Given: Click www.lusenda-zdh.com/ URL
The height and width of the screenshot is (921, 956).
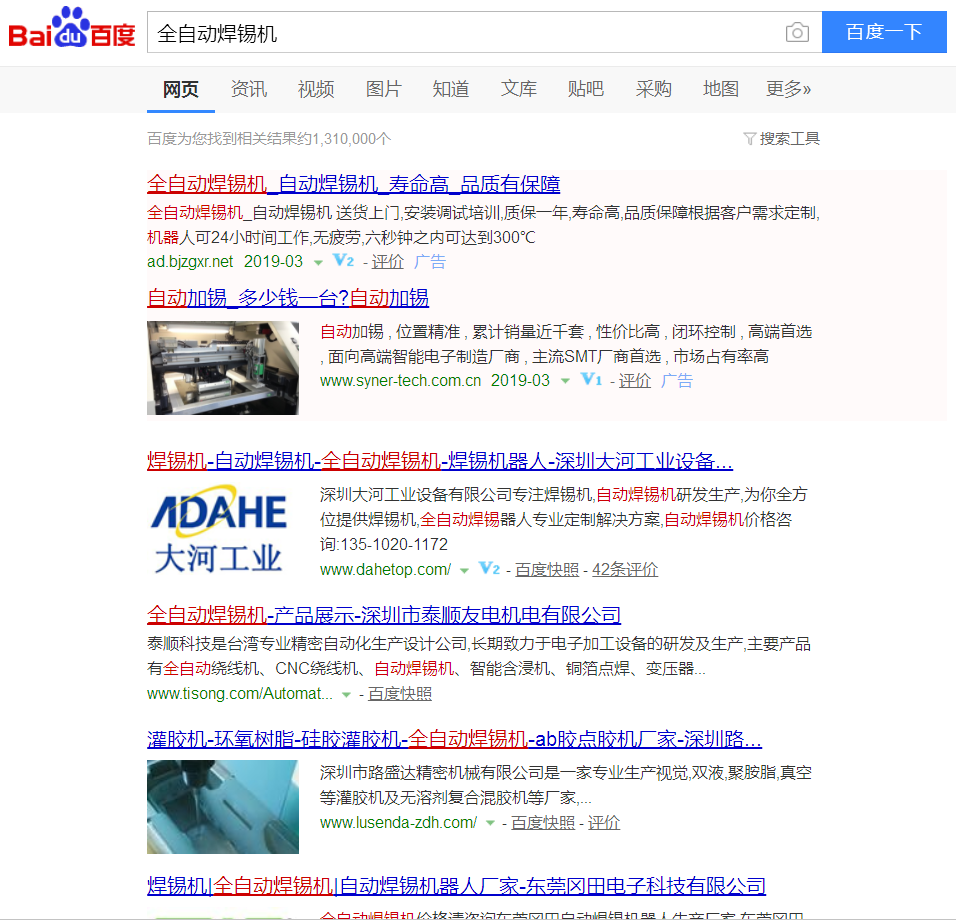Looking at the screenshot, I should pos(399,822).
